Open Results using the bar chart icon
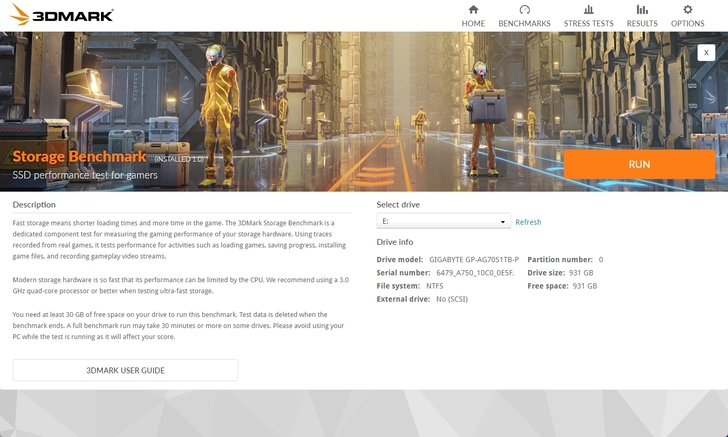This screenshot has width=728, height=437. (642, 10)
